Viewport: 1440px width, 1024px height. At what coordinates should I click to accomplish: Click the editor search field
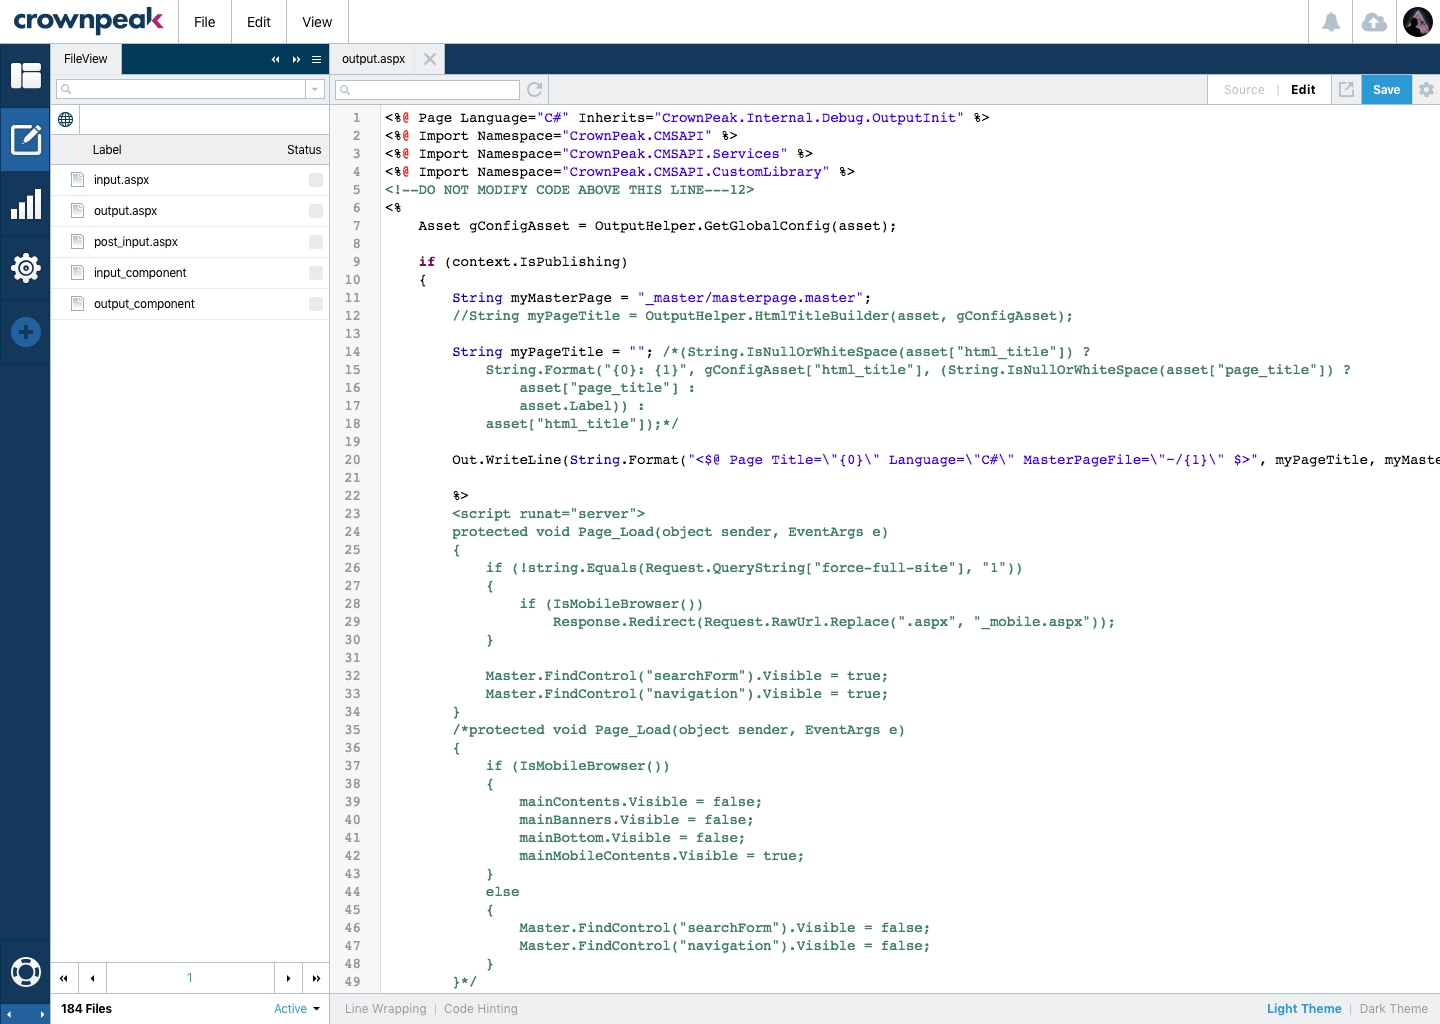click(428, 90)
